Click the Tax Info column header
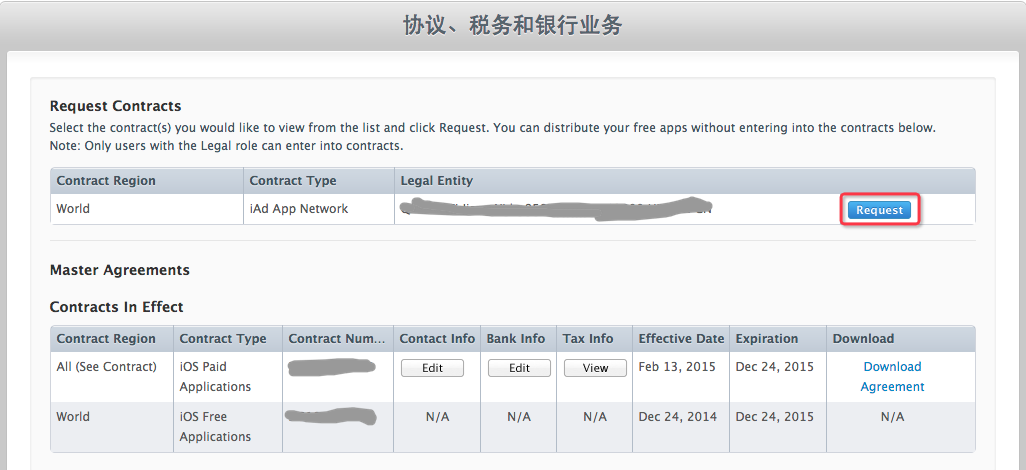 [x=588, y=339]
